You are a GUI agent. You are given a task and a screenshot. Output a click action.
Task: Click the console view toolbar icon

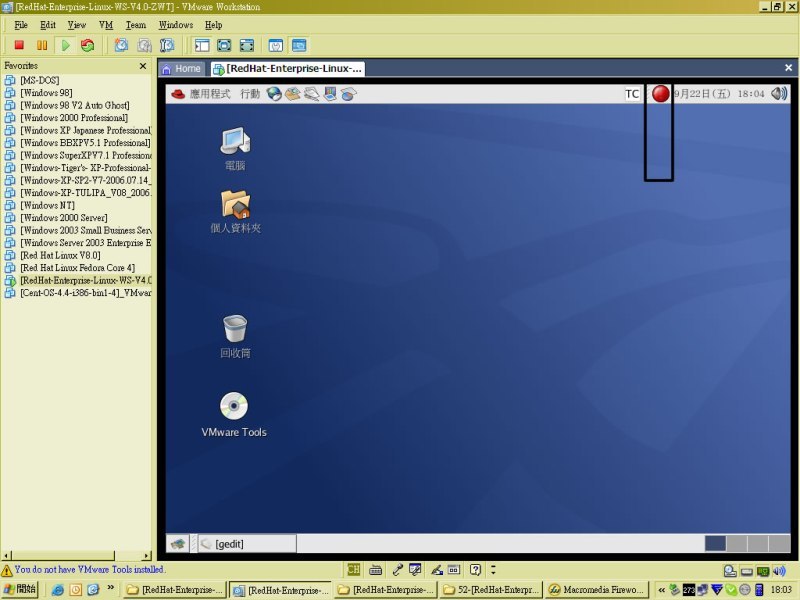click(299, 45)
